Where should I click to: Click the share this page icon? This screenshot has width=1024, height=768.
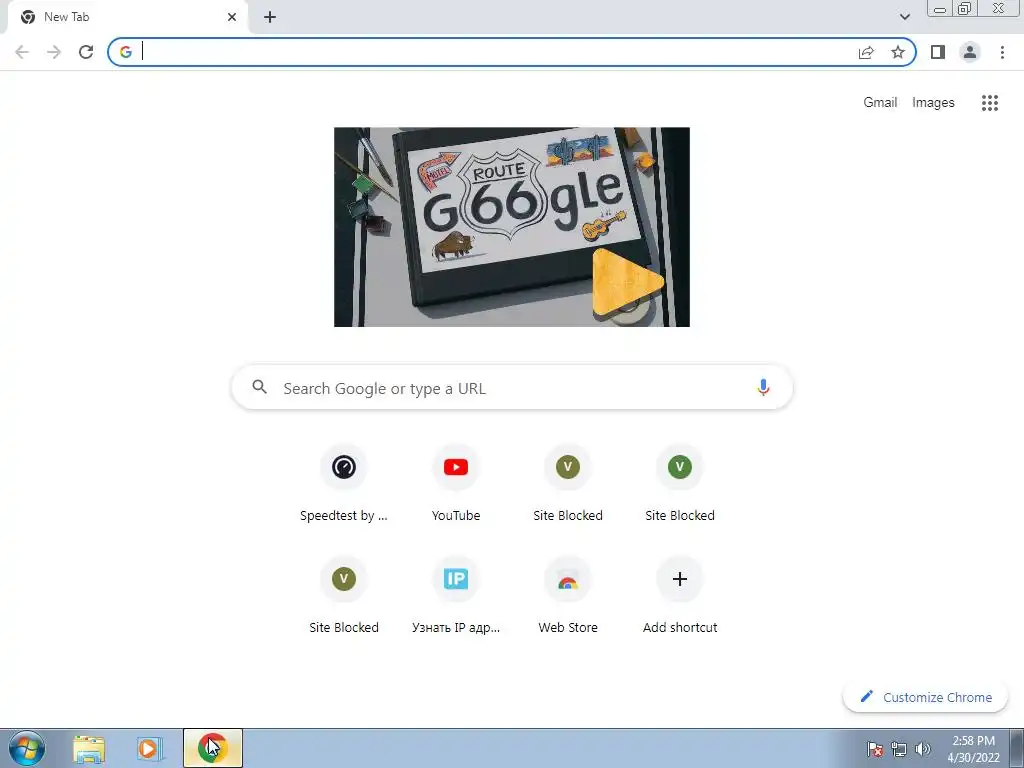tap(866, 52)
